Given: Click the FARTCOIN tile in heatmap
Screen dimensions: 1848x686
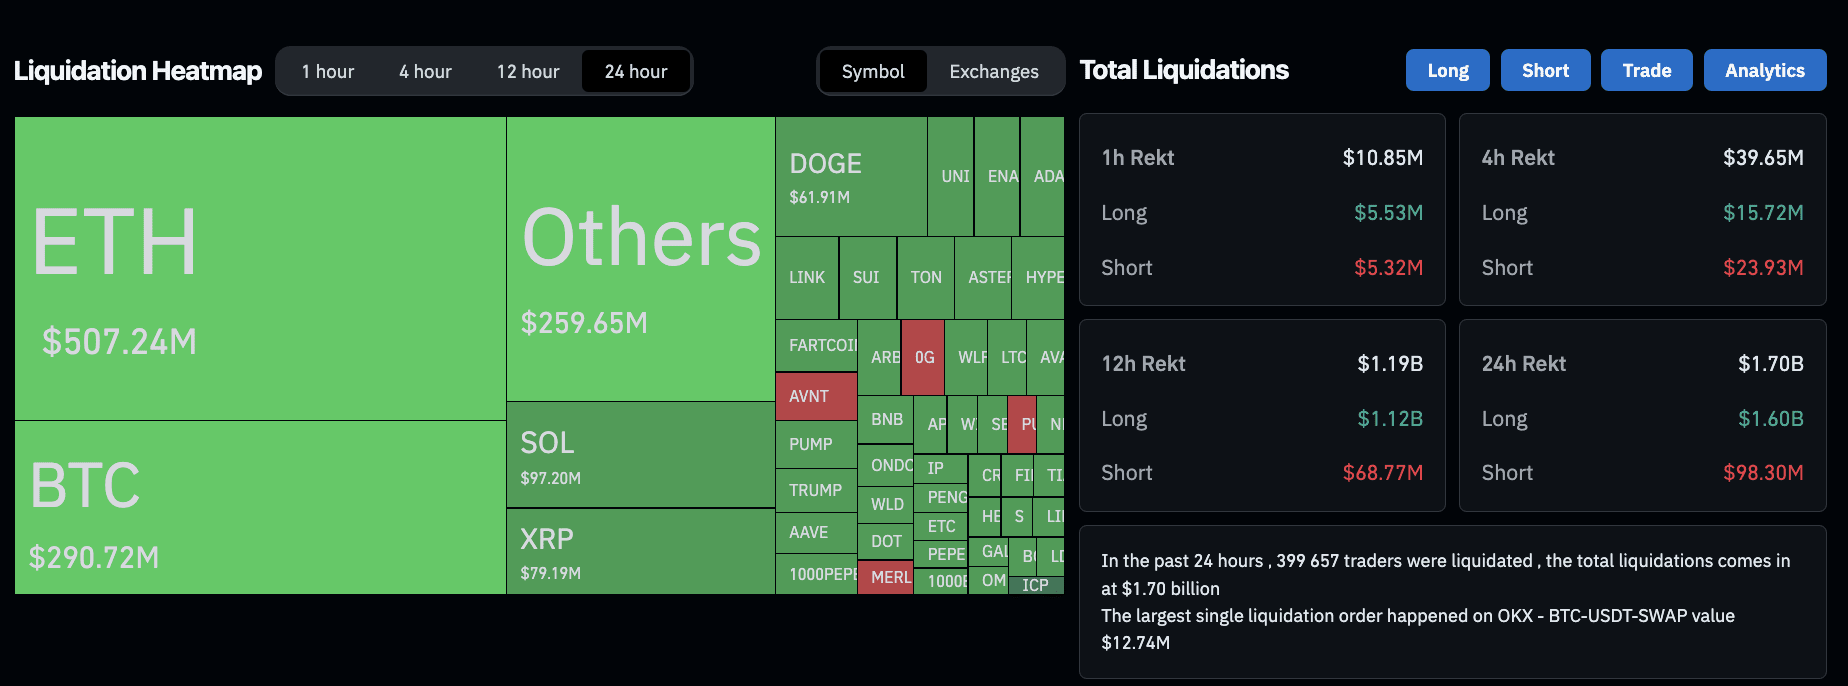Looking at the screenshot, I should pos(816,345).
